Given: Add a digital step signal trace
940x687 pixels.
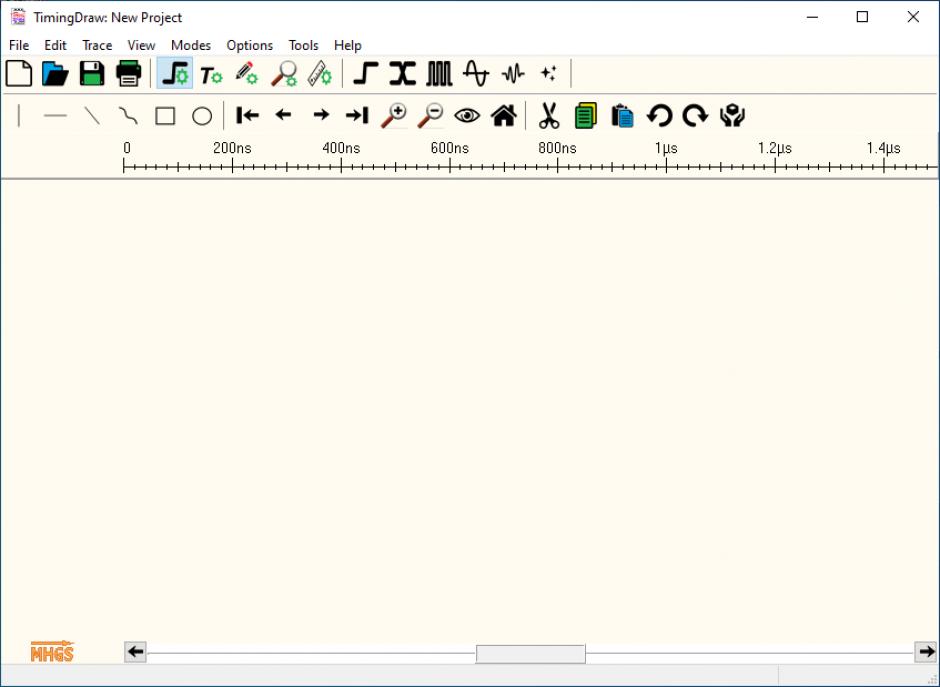Looking at the screenshot, I should pyautogui.click(x=366, y=74).
